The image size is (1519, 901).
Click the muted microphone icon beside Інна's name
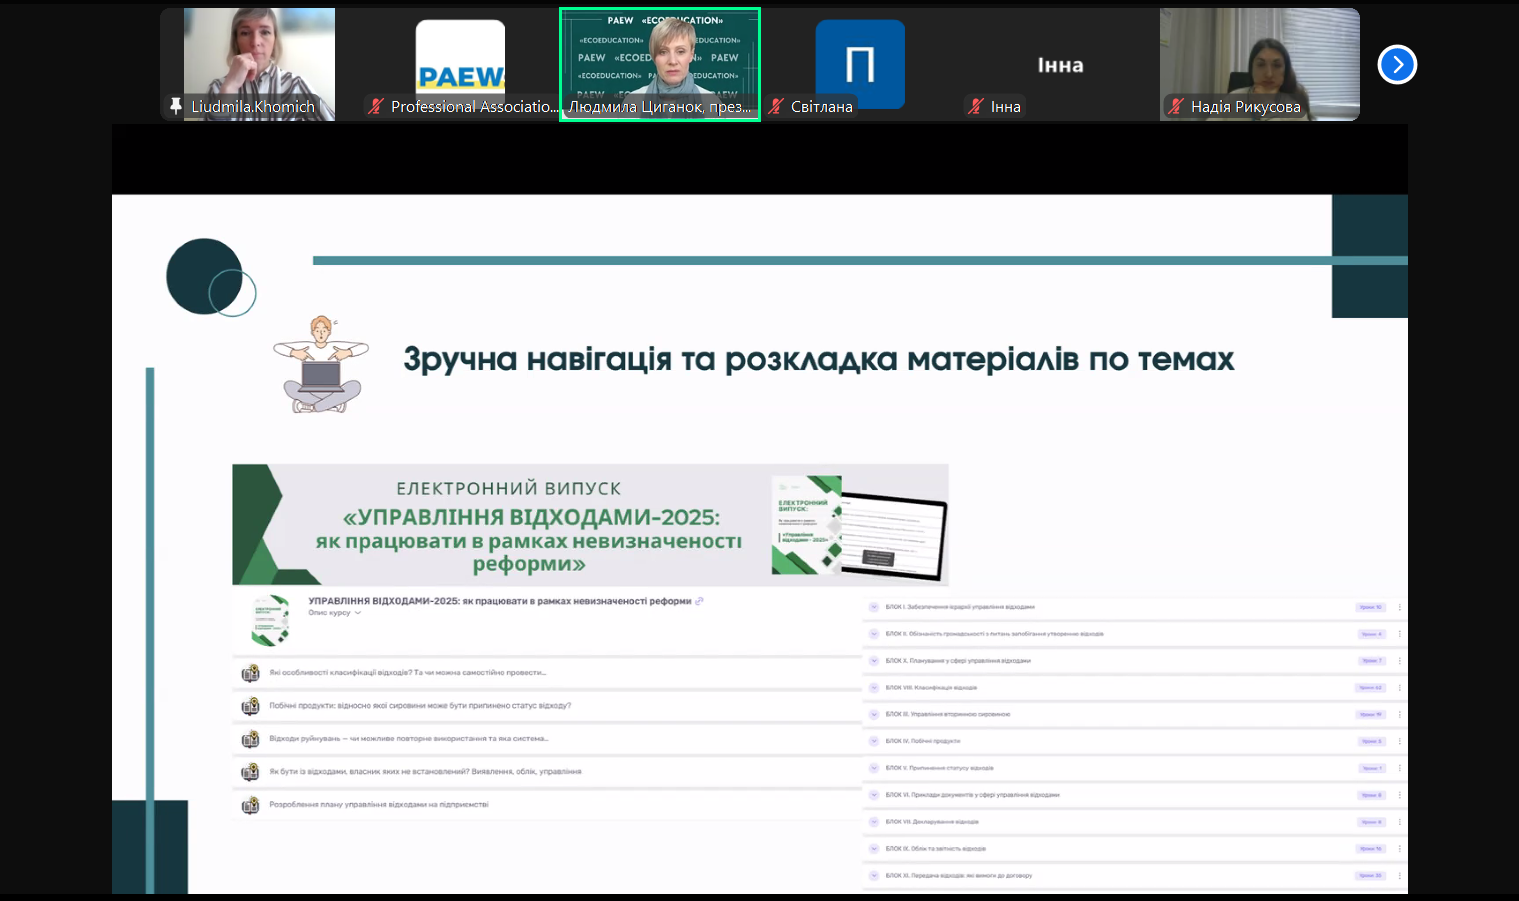(x=976, y=106)
